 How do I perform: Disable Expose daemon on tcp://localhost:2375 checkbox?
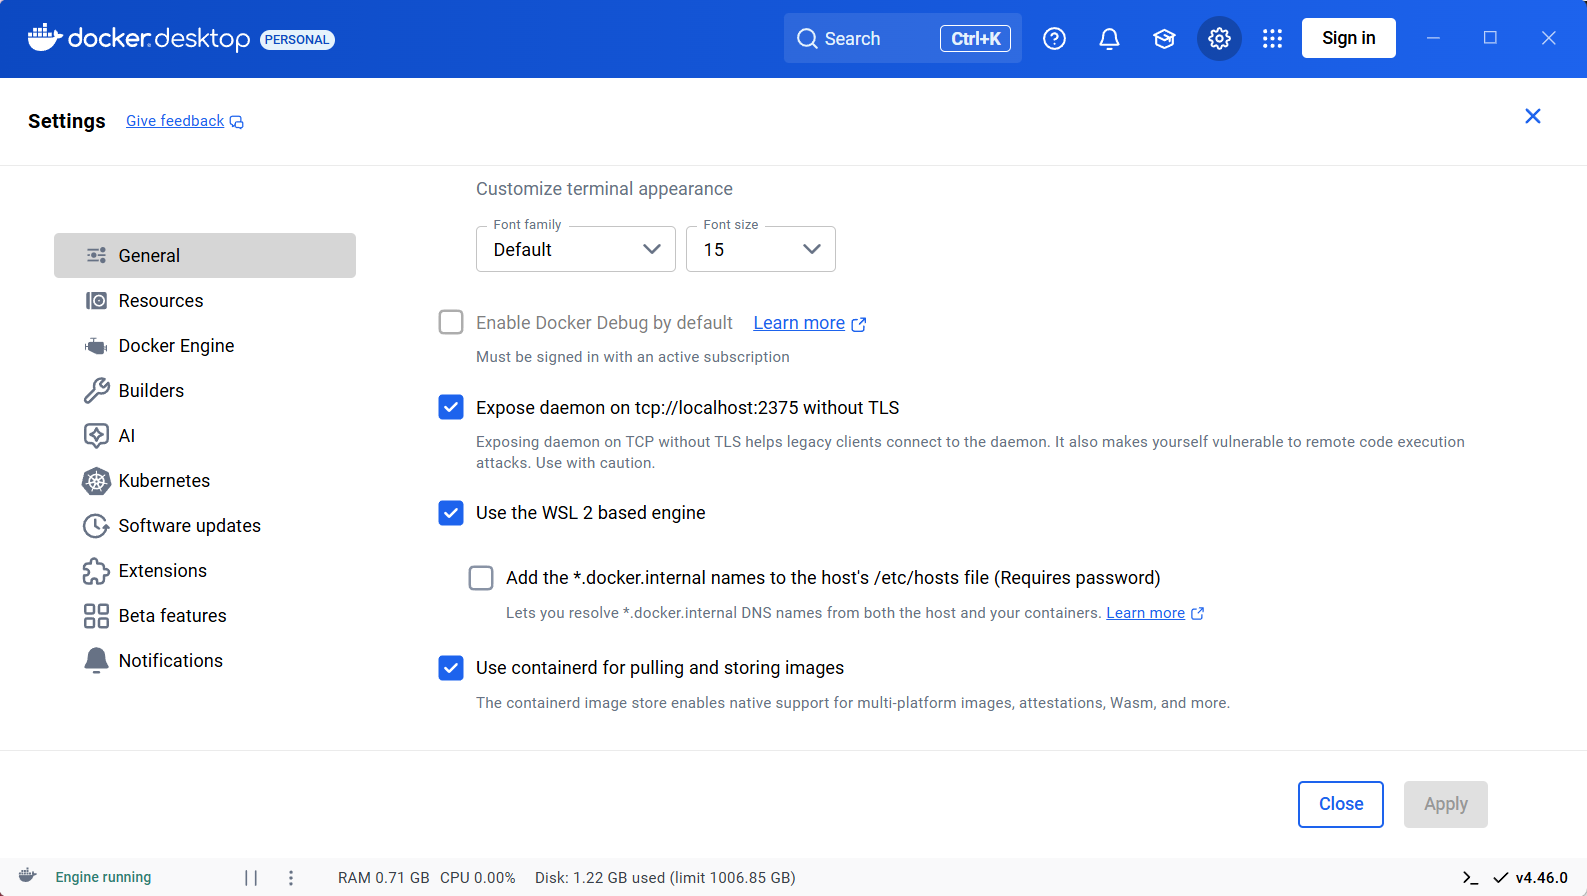click(451, 407)
